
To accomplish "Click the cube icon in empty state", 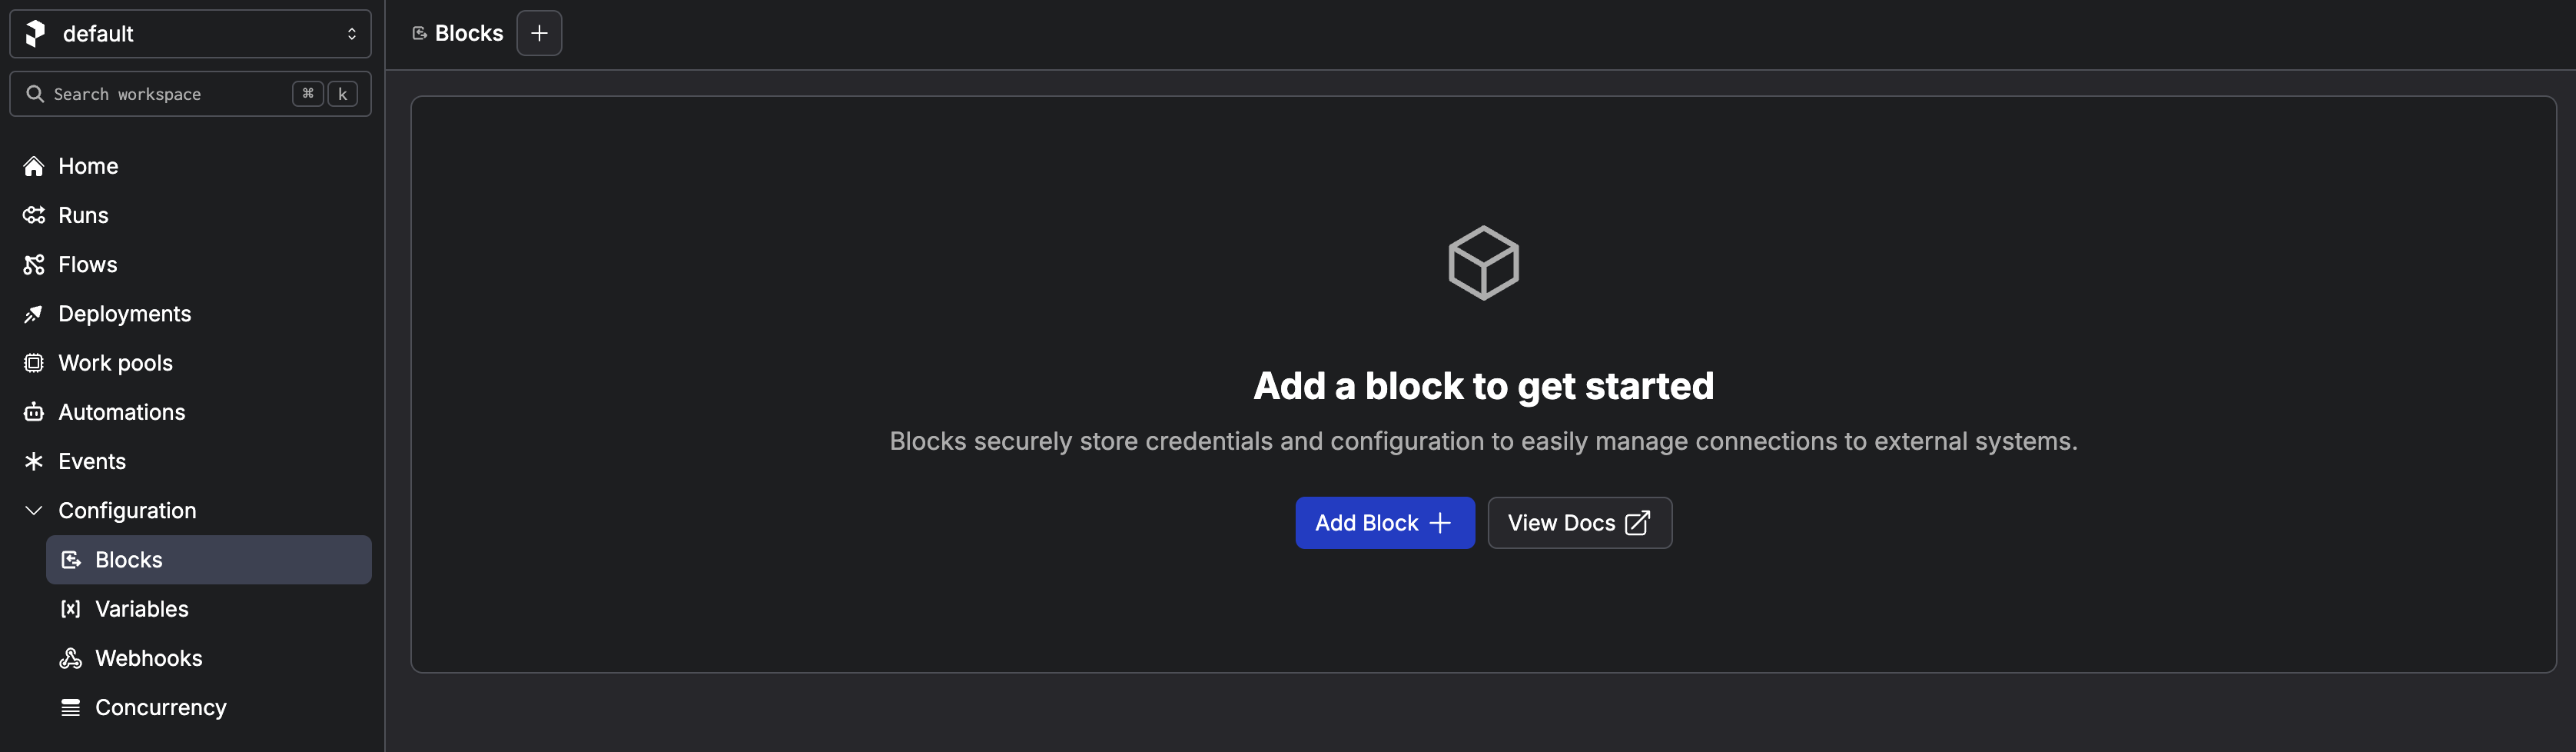I will 1484,263.
